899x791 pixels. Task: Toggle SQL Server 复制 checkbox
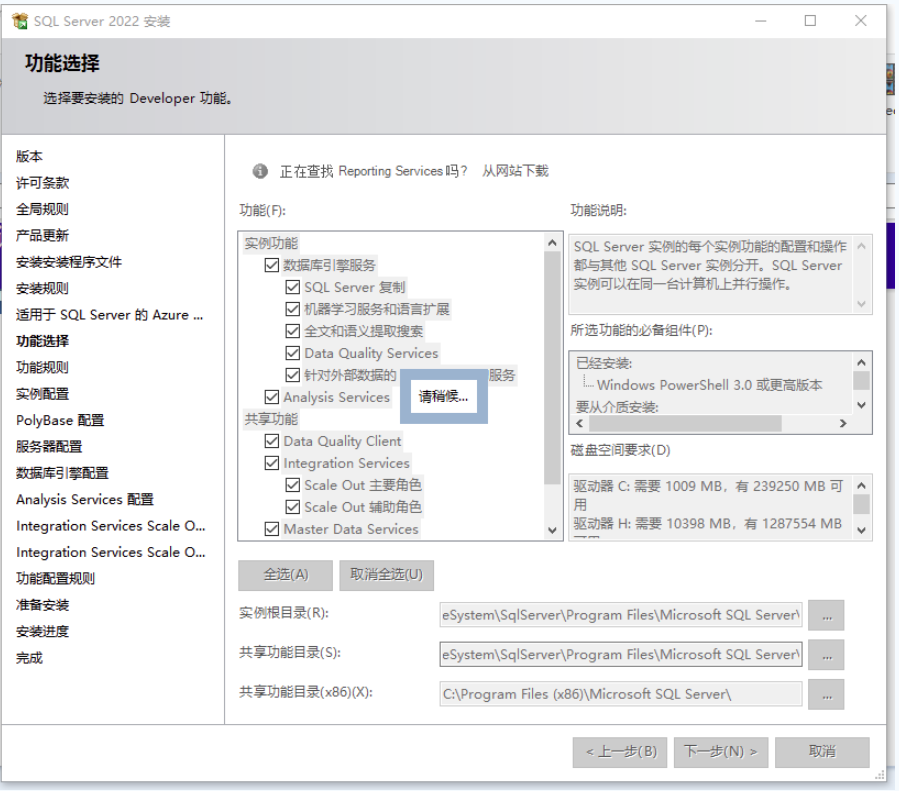pyautogui.click(x=292, y=287)
